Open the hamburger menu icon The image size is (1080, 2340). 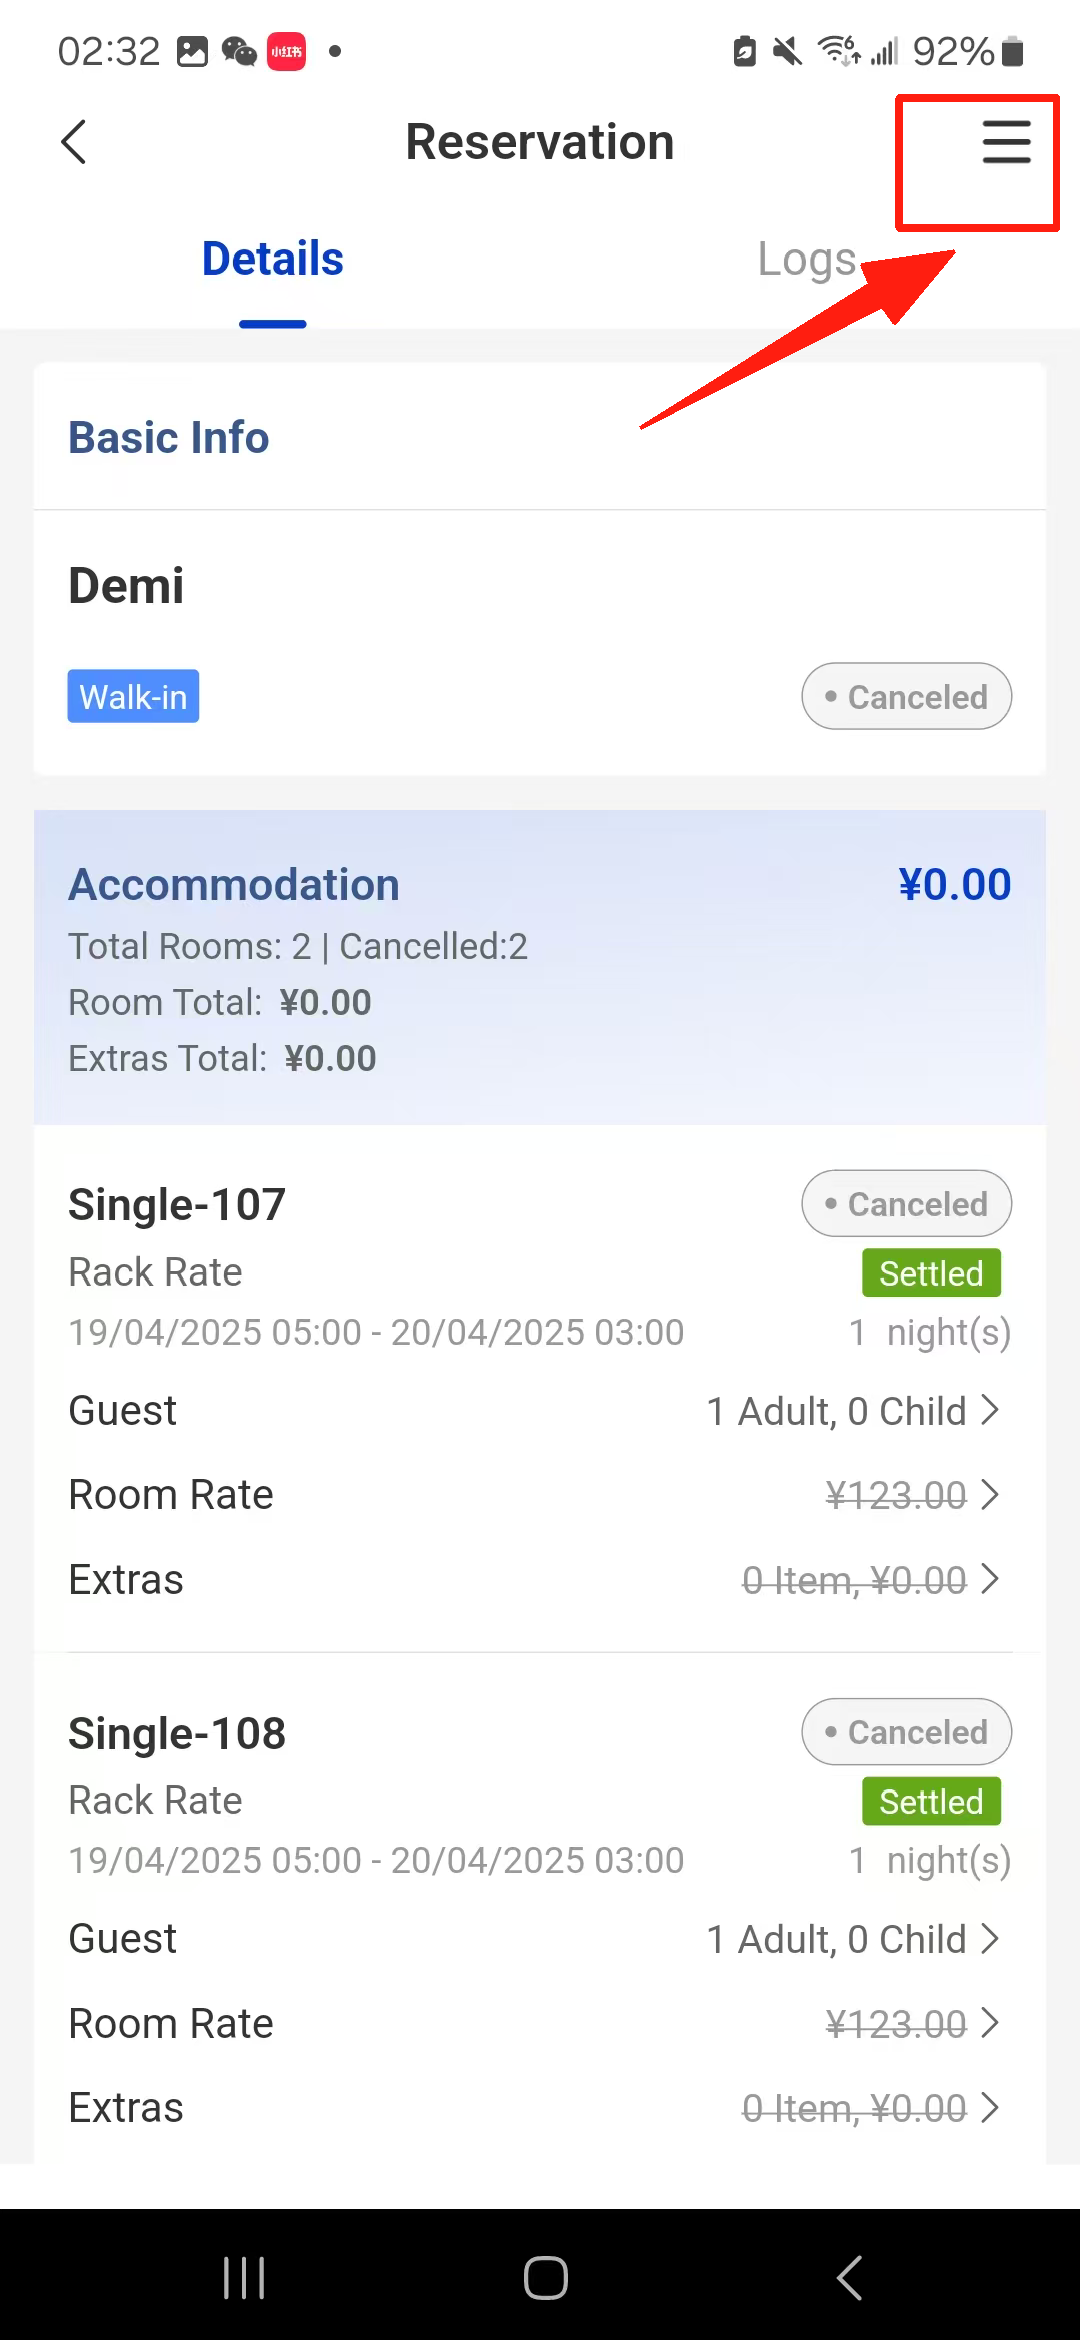(1005, 142)
